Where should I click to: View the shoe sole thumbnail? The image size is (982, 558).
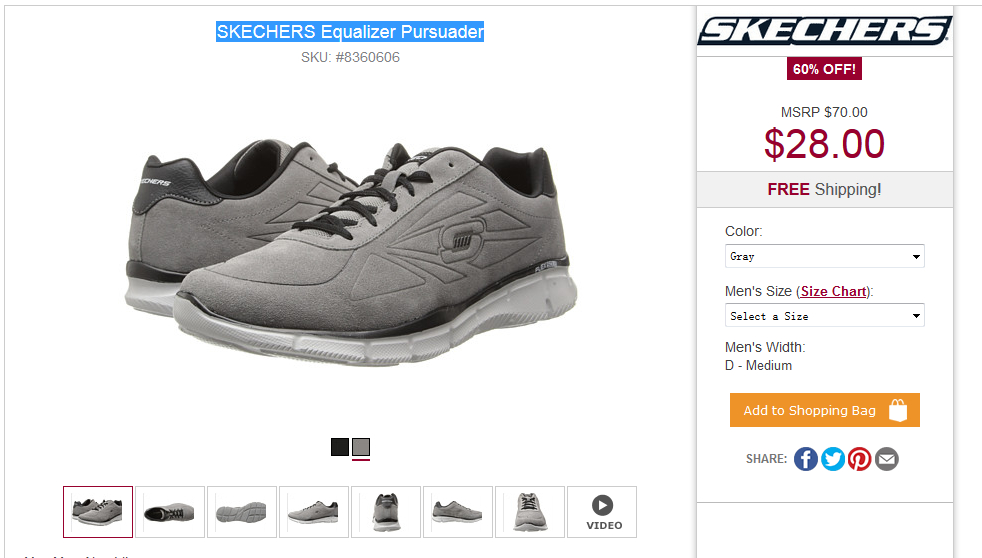point(242,512)
